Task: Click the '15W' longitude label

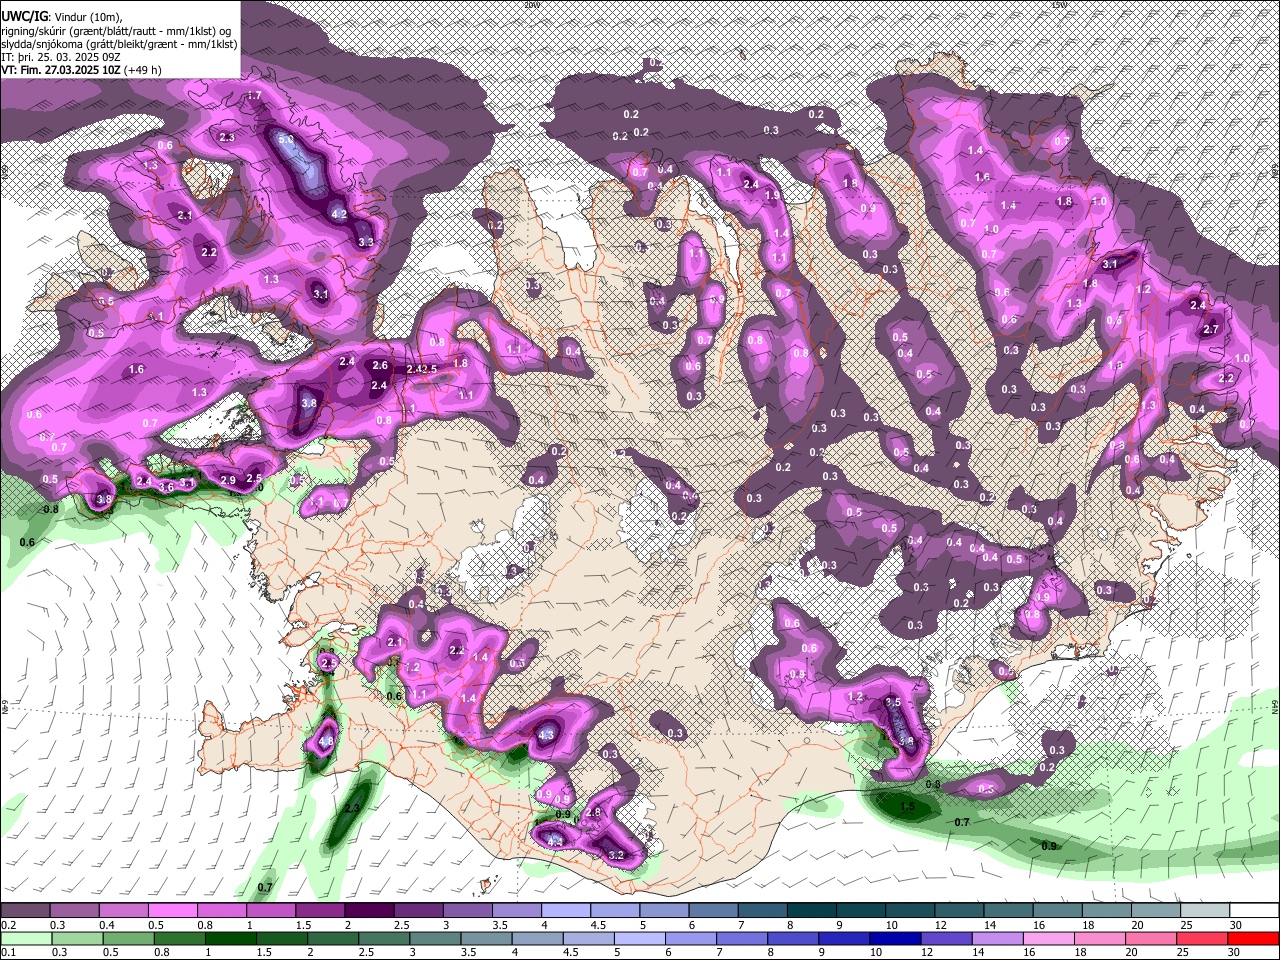Action: pyautogui.click(x=1059, y=5)
